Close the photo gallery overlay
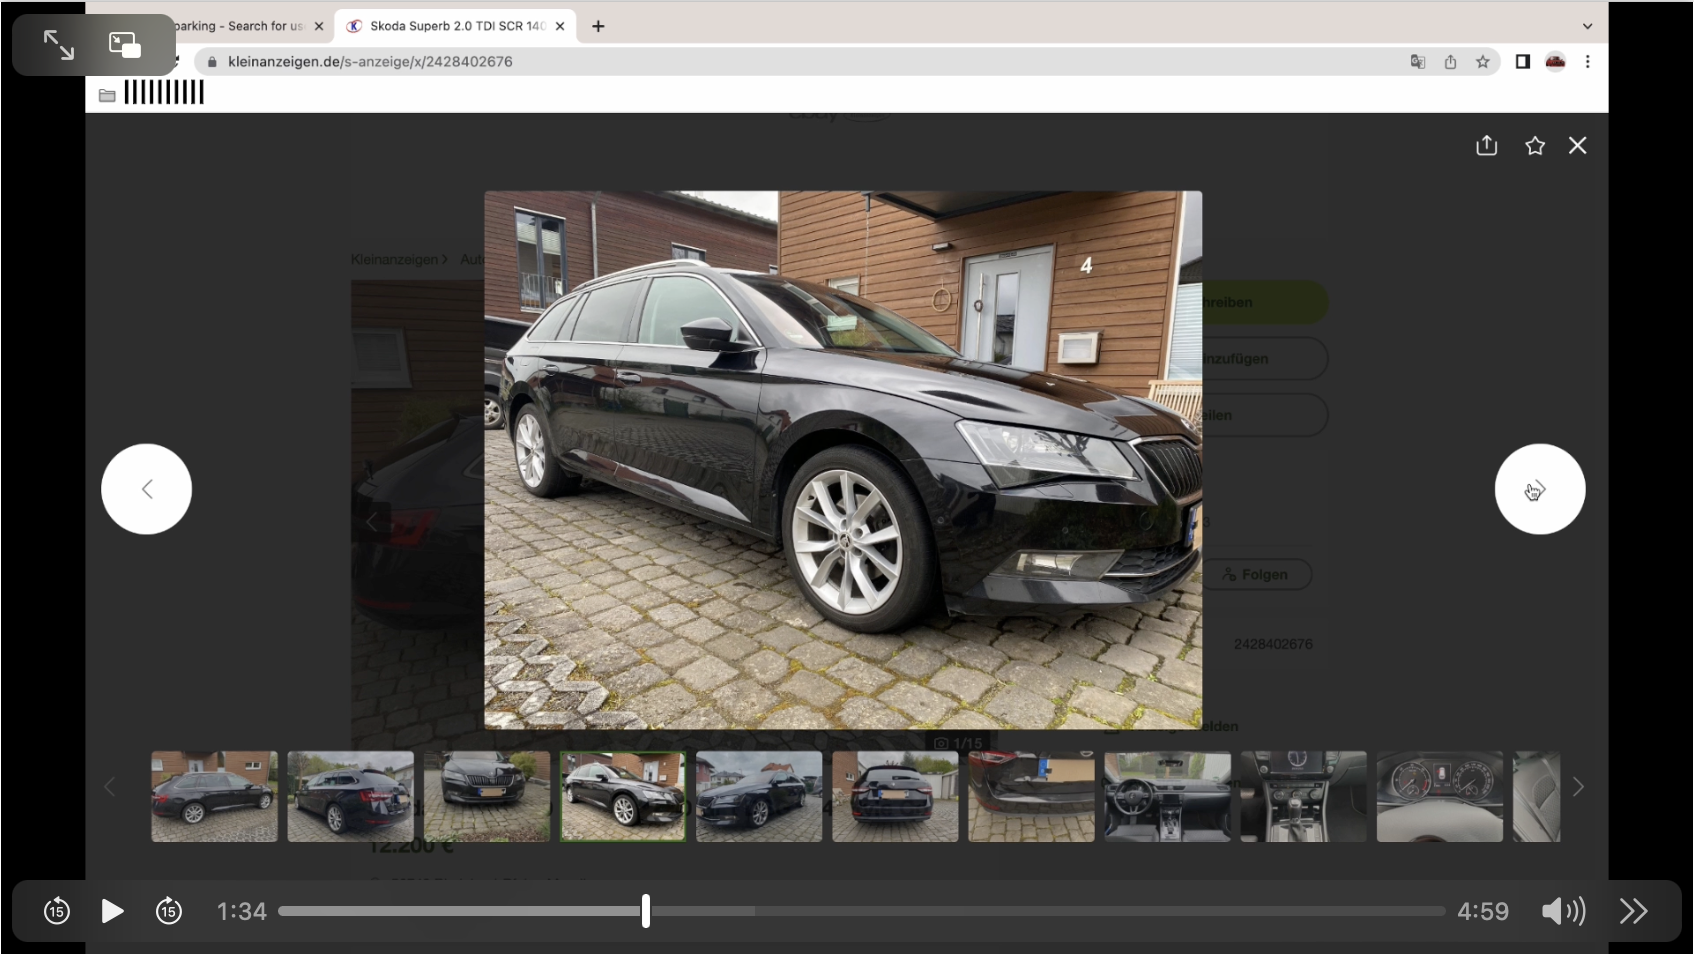 (1578, 146)
